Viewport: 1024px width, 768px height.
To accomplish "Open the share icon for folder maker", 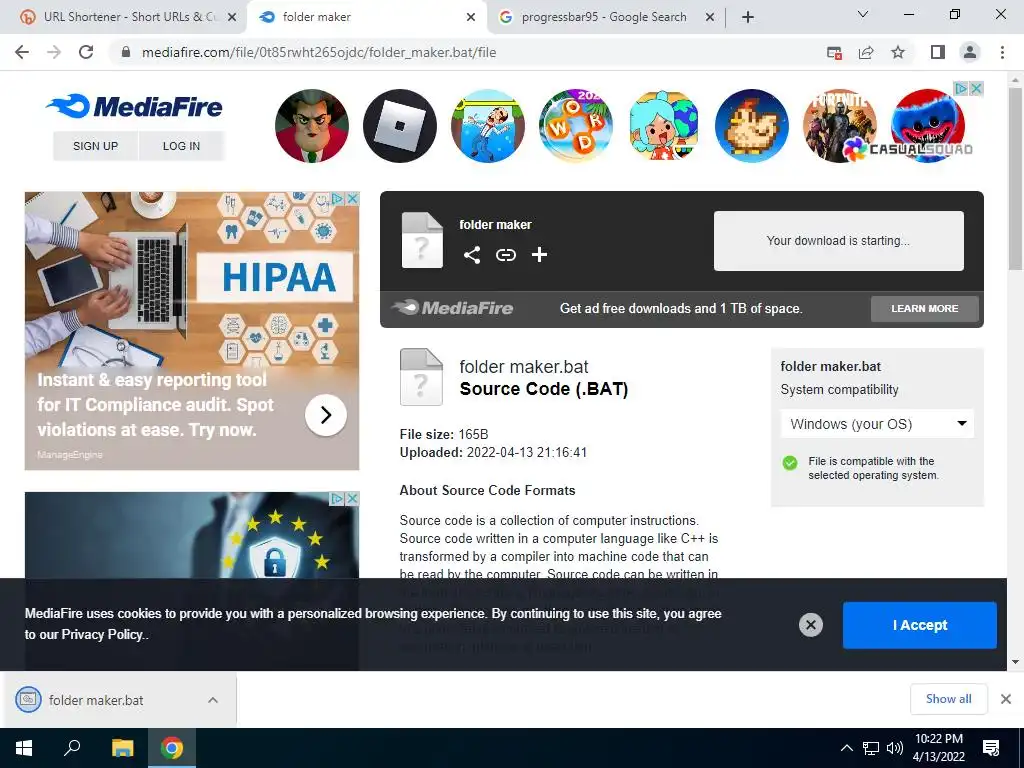I will 472,255.
